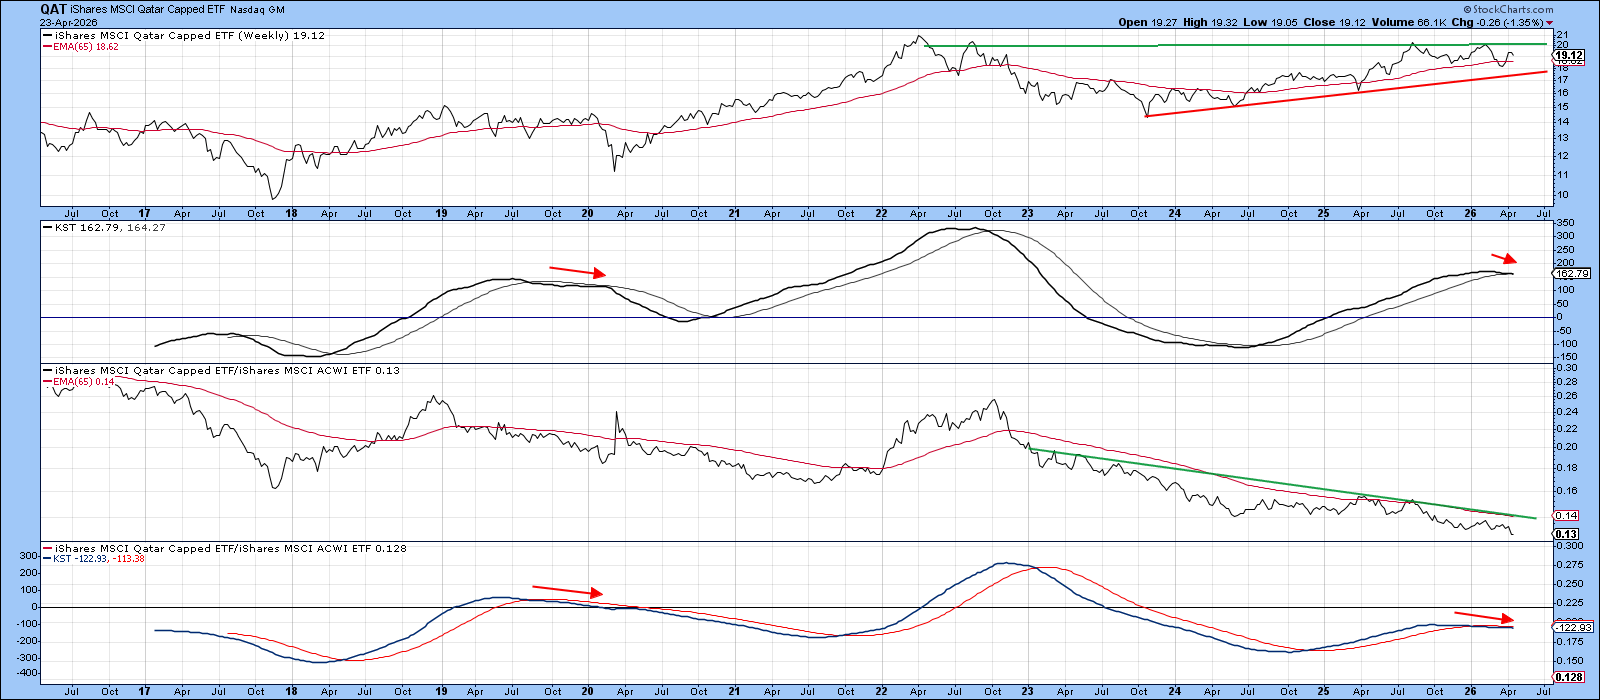This screenshot has height=700, width=1600.
Task: Click the 'KST 162.79, 164.27' legend
Action: point(110,227)
